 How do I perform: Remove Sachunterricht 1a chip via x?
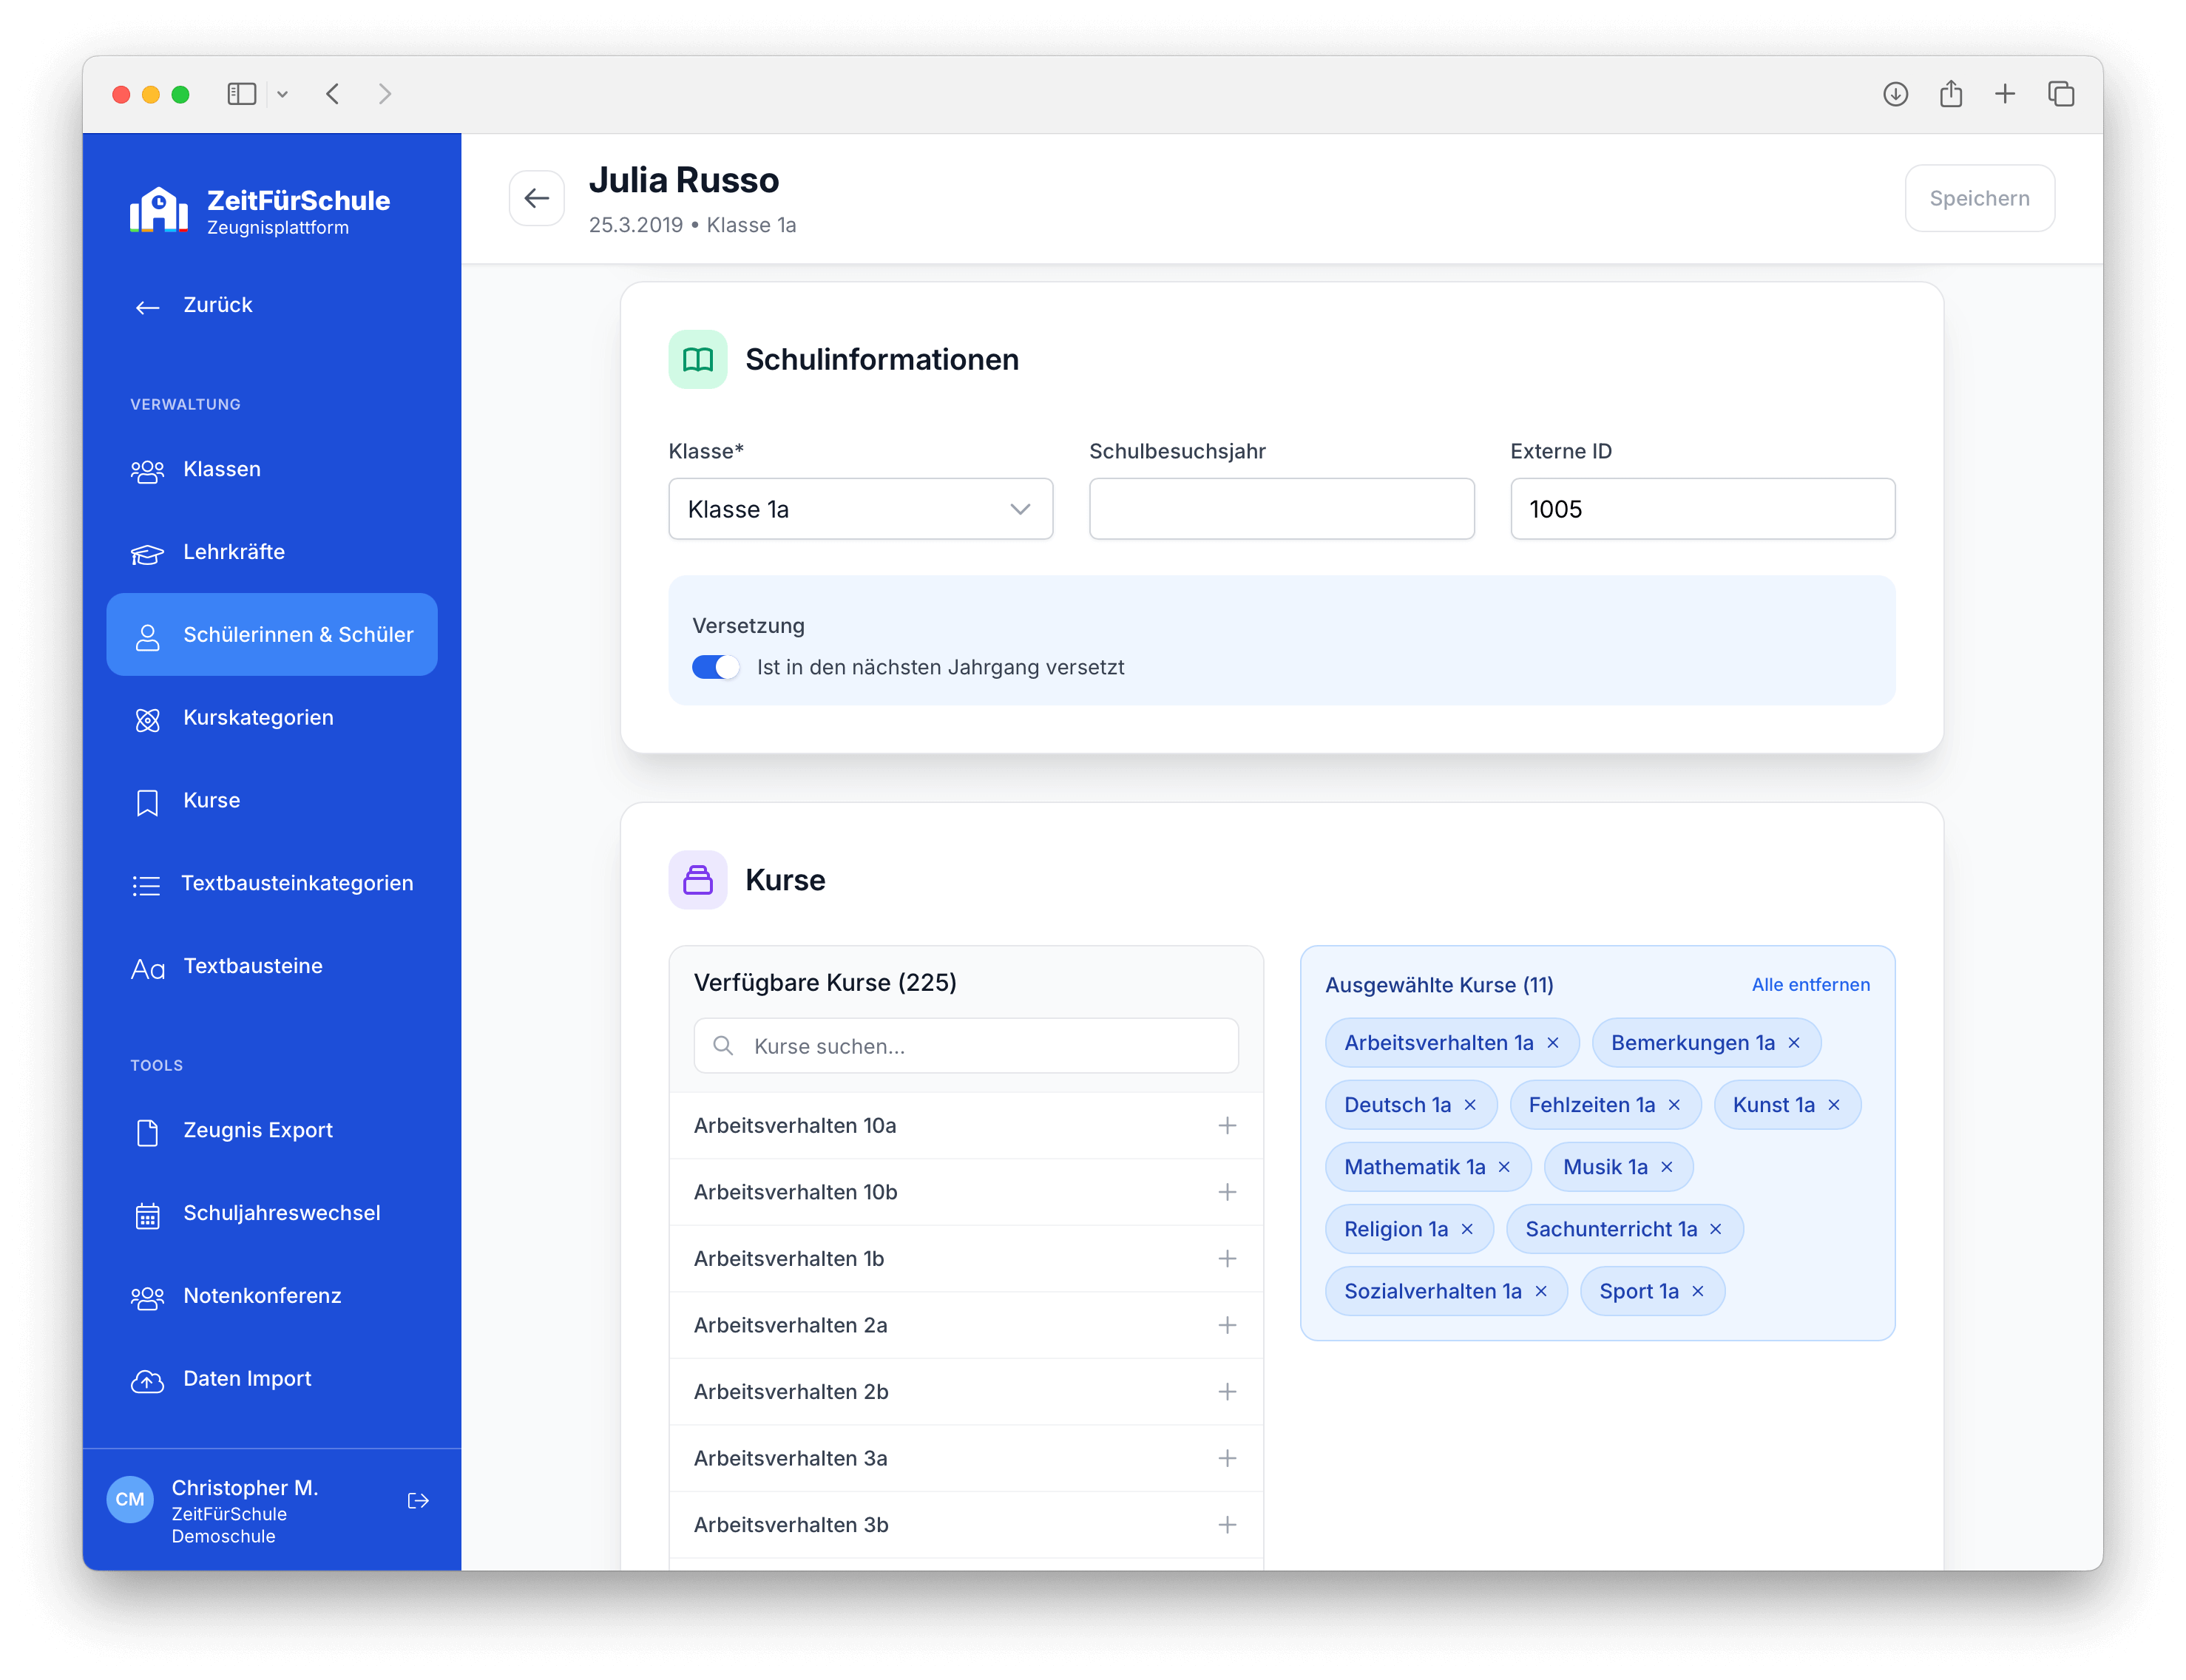(x=1716, y=1229)
